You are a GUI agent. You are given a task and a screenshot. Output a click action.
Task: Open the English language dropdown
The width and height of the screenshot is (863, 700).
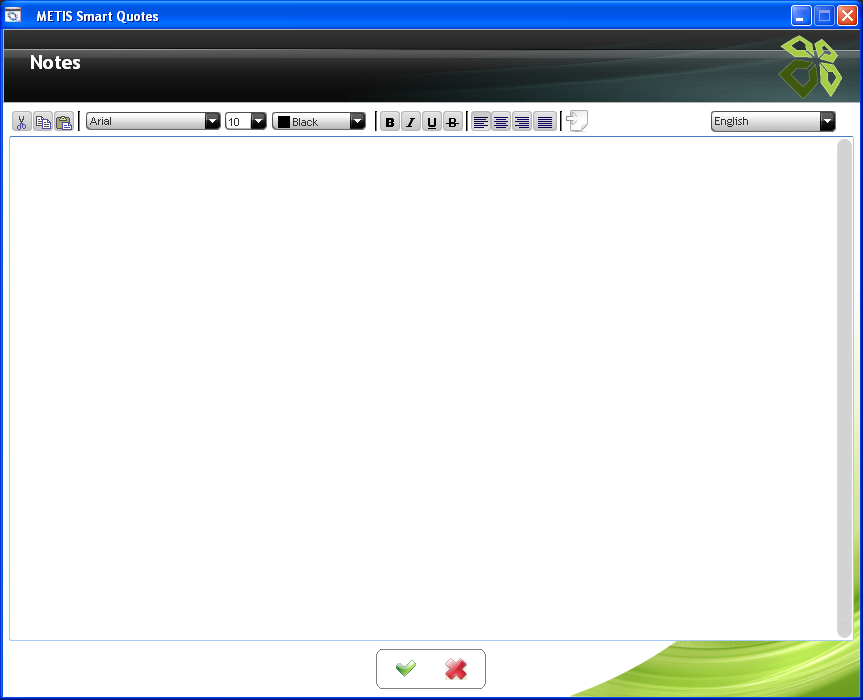point(772,121)
